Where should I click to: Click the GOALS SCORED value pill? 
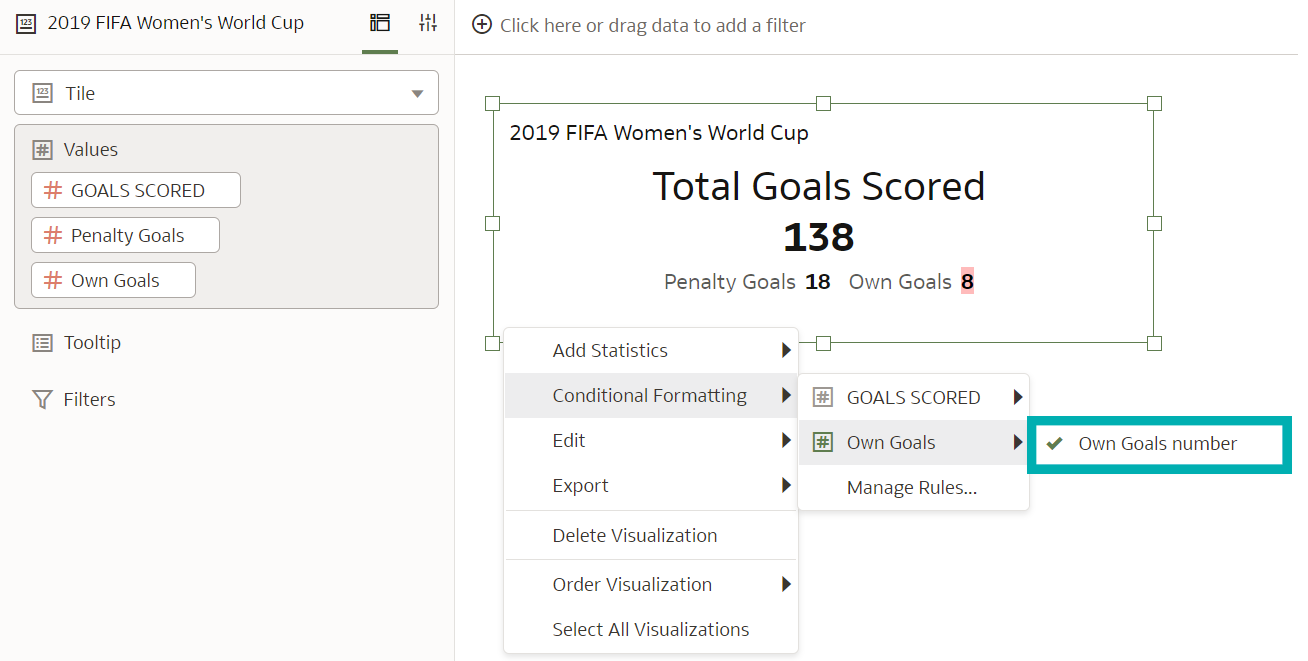[136, 190]
